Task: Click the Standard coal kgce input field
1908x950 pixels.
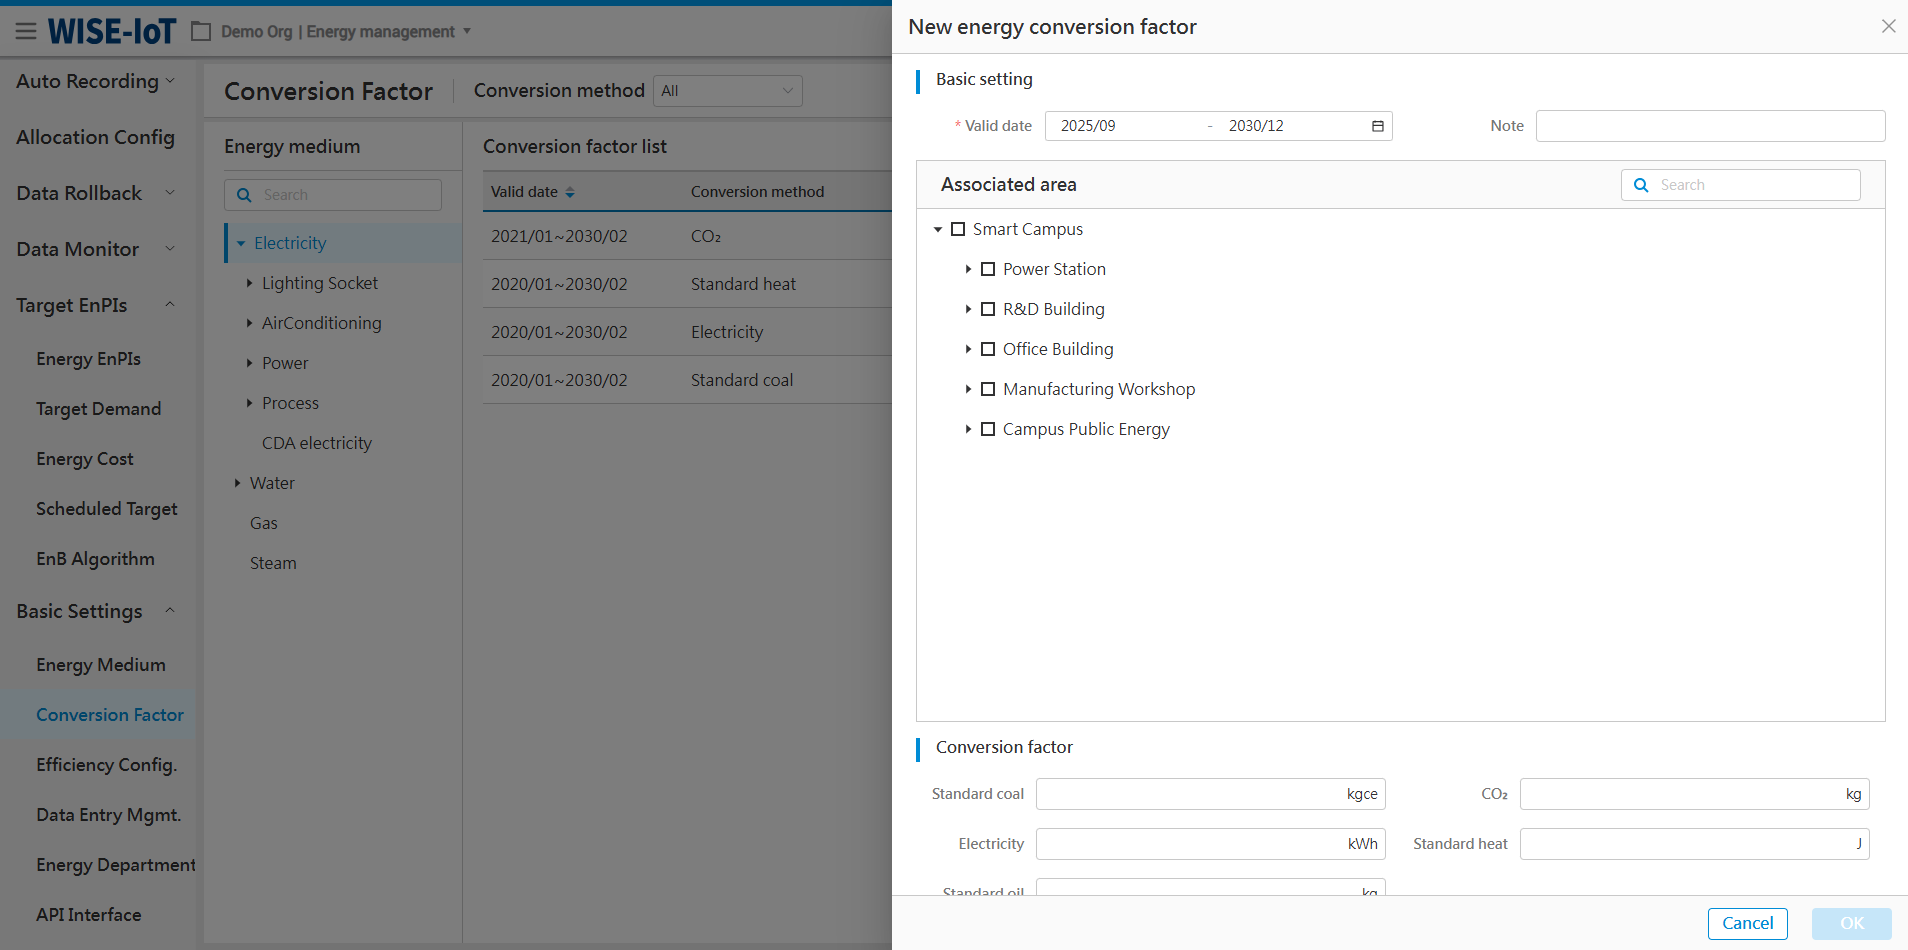Action: pyautogui.click(x=1190, y=794)
